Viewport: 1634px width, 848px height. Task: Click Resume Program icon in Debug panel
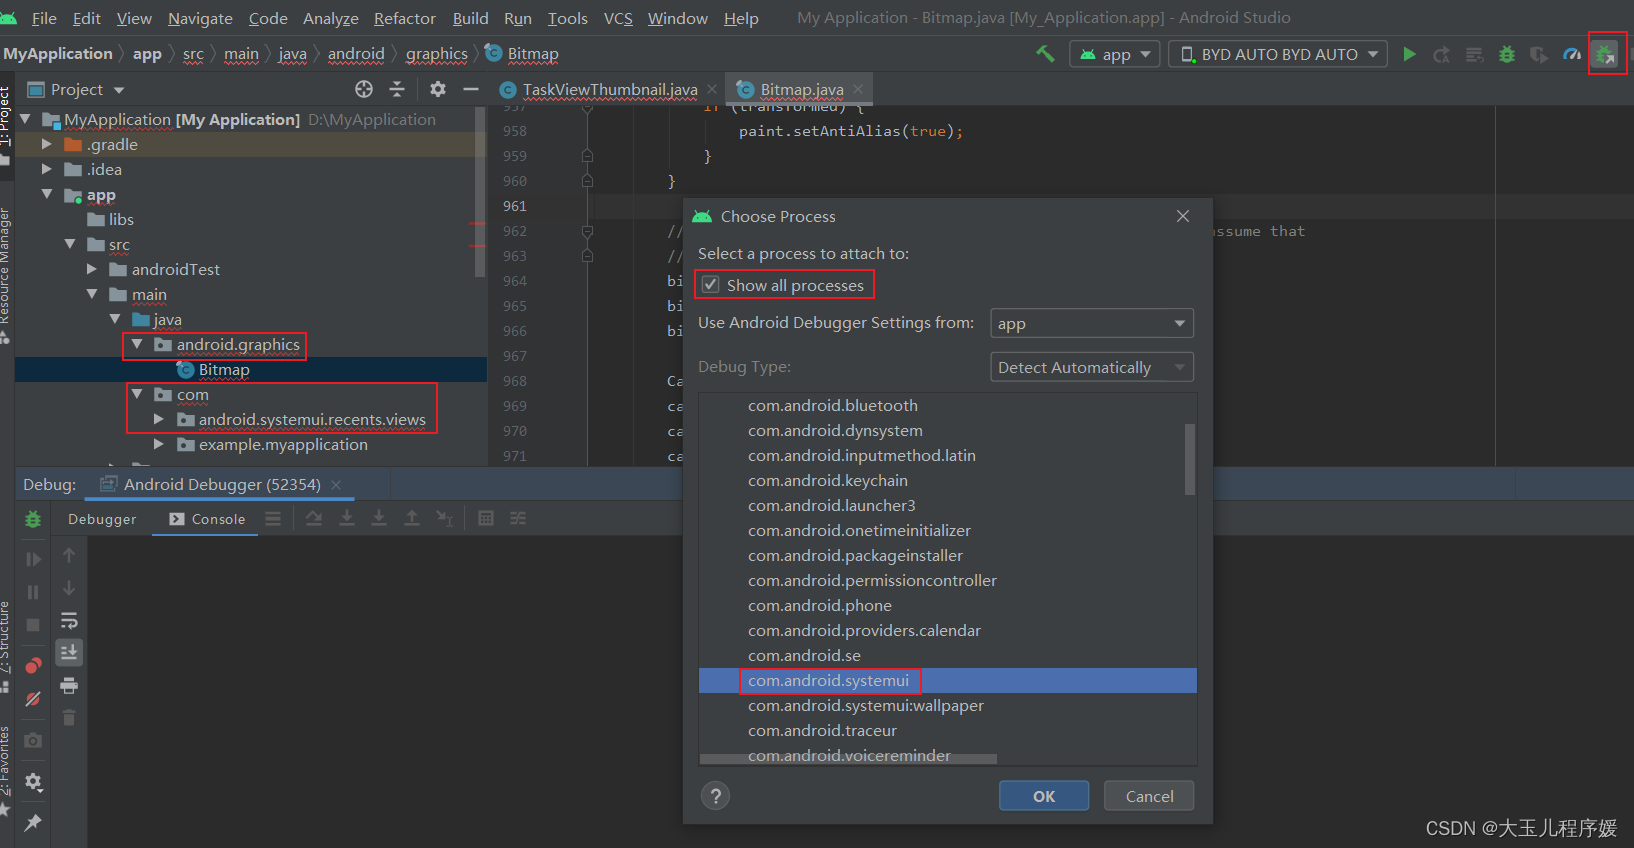33,559
